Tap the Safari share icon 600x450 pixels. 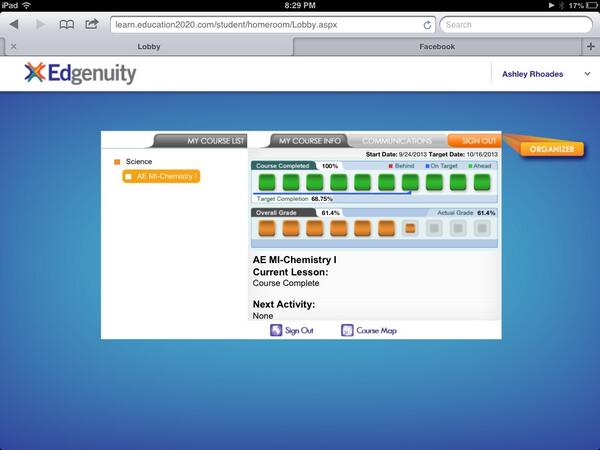point(91,24)
